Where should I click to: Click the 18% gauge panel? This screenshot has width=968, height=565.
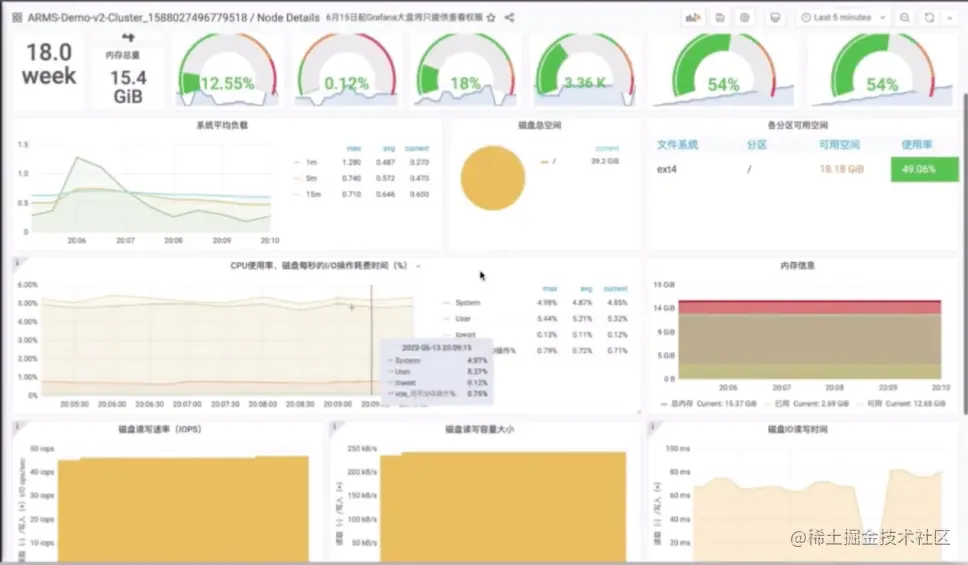click(x=465, y=71)
